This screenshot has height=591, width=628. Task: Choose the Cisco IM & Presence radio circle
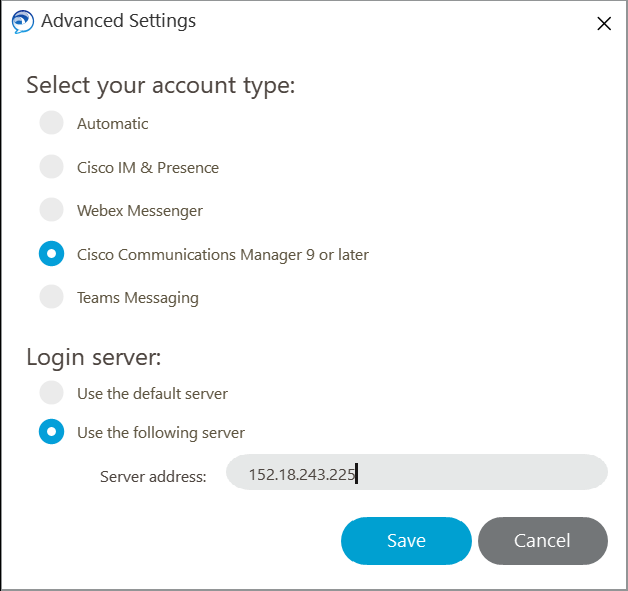(51, 166)
